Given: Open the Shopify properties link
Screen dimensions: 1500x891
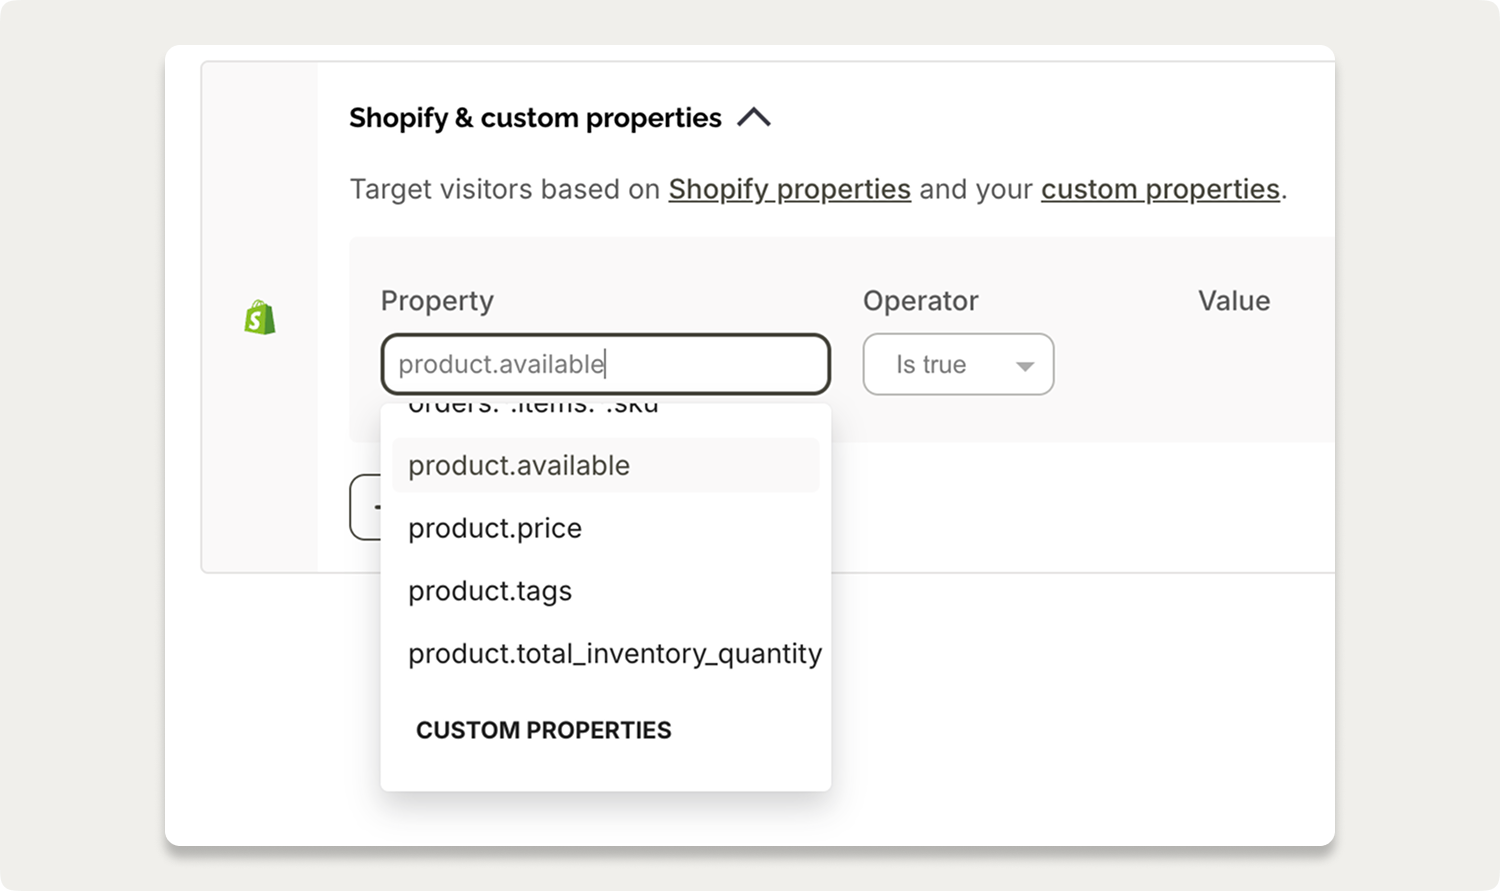Looking at the screenshot, I should [x=789, y=189].
